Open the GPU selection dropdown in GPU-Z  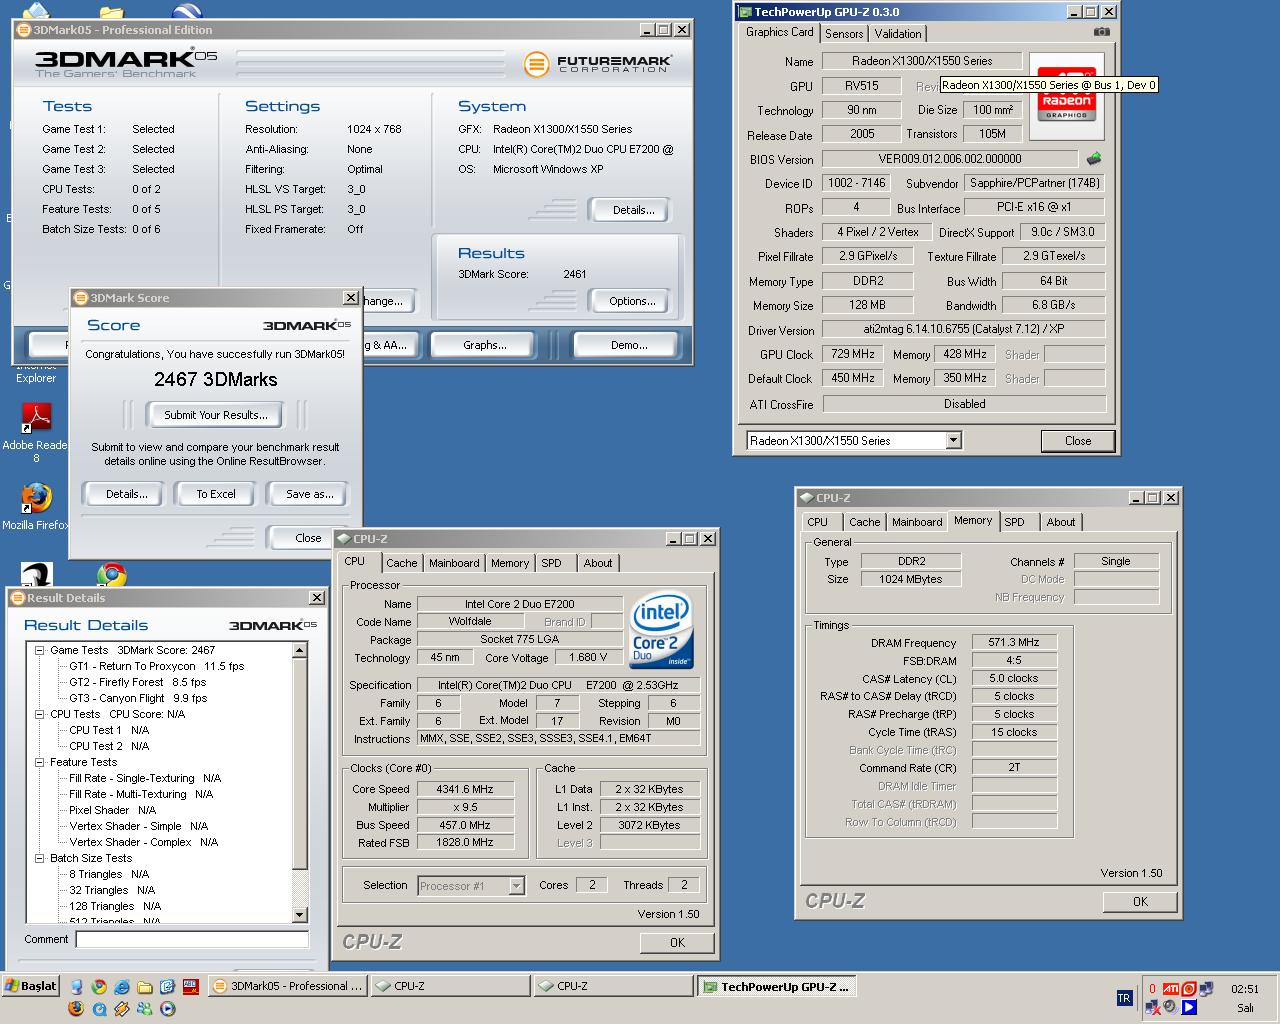[953, 440]
